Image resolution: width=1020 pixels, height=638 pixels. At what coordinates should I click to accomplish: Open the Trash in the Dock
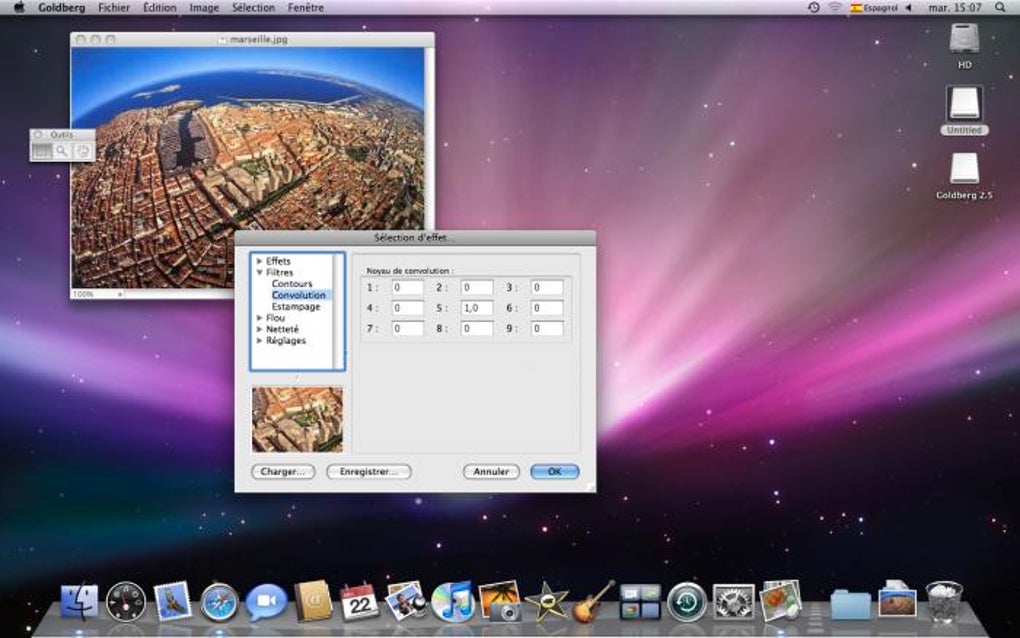[x=943, y=602]
